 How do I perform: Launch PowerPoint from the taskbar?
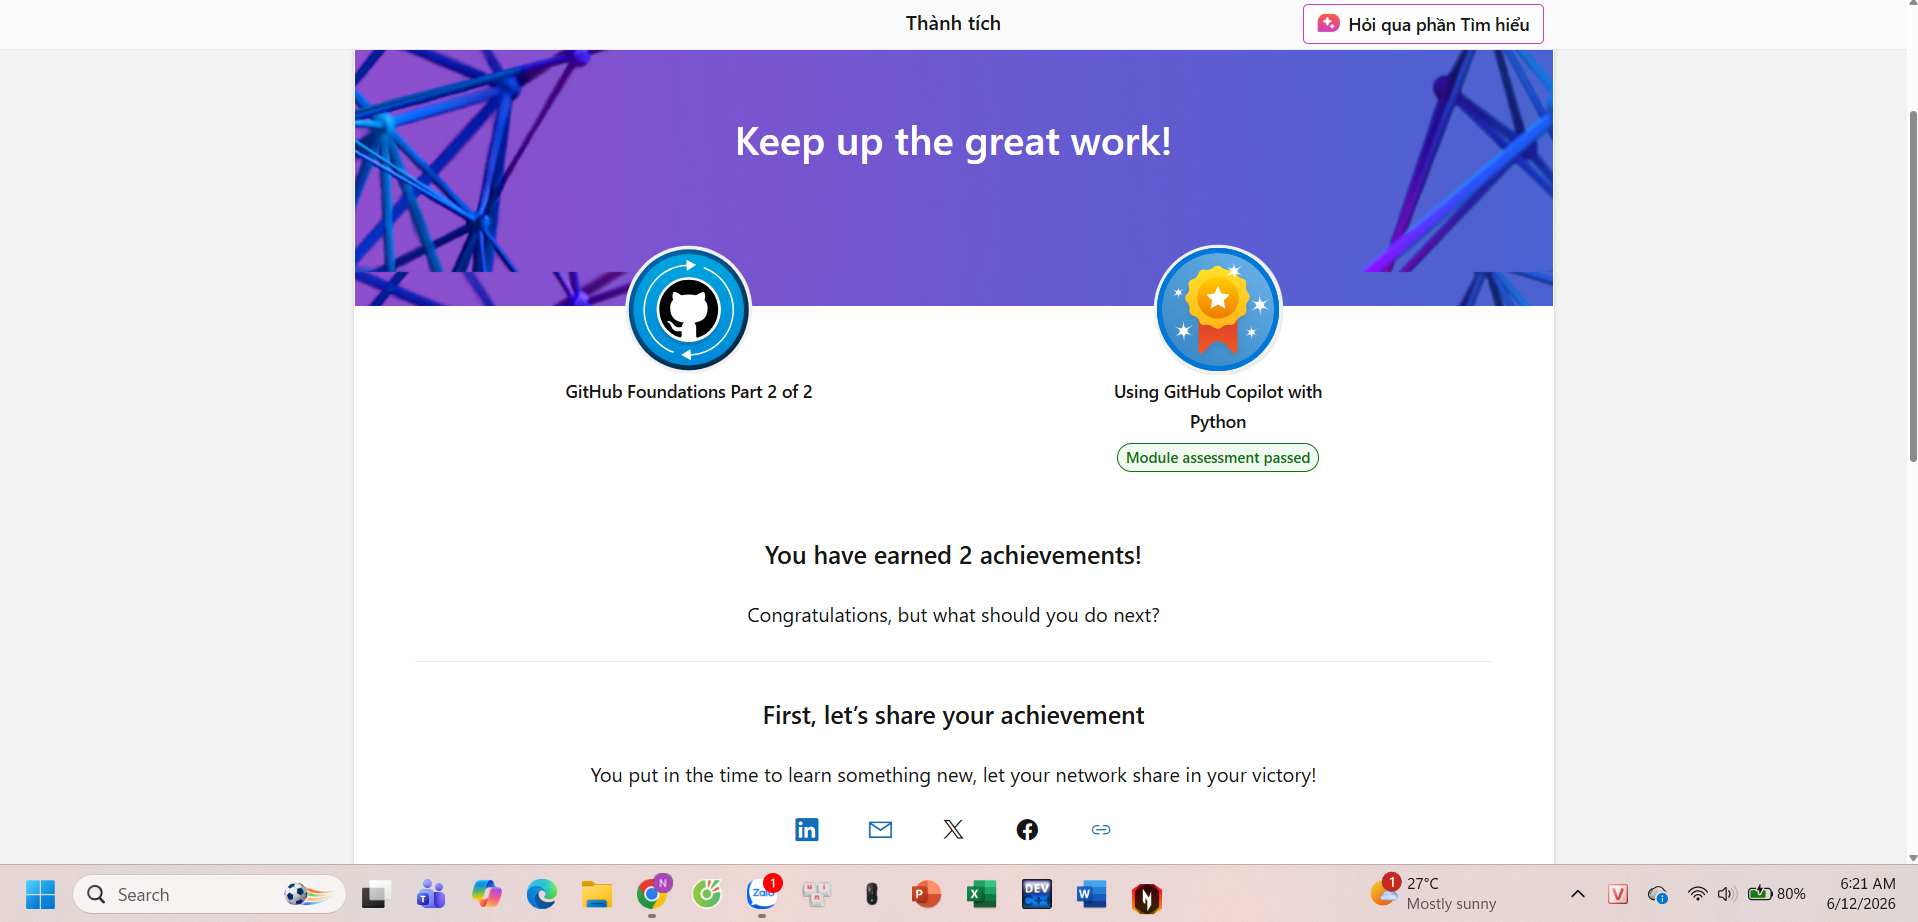[927, 894]
